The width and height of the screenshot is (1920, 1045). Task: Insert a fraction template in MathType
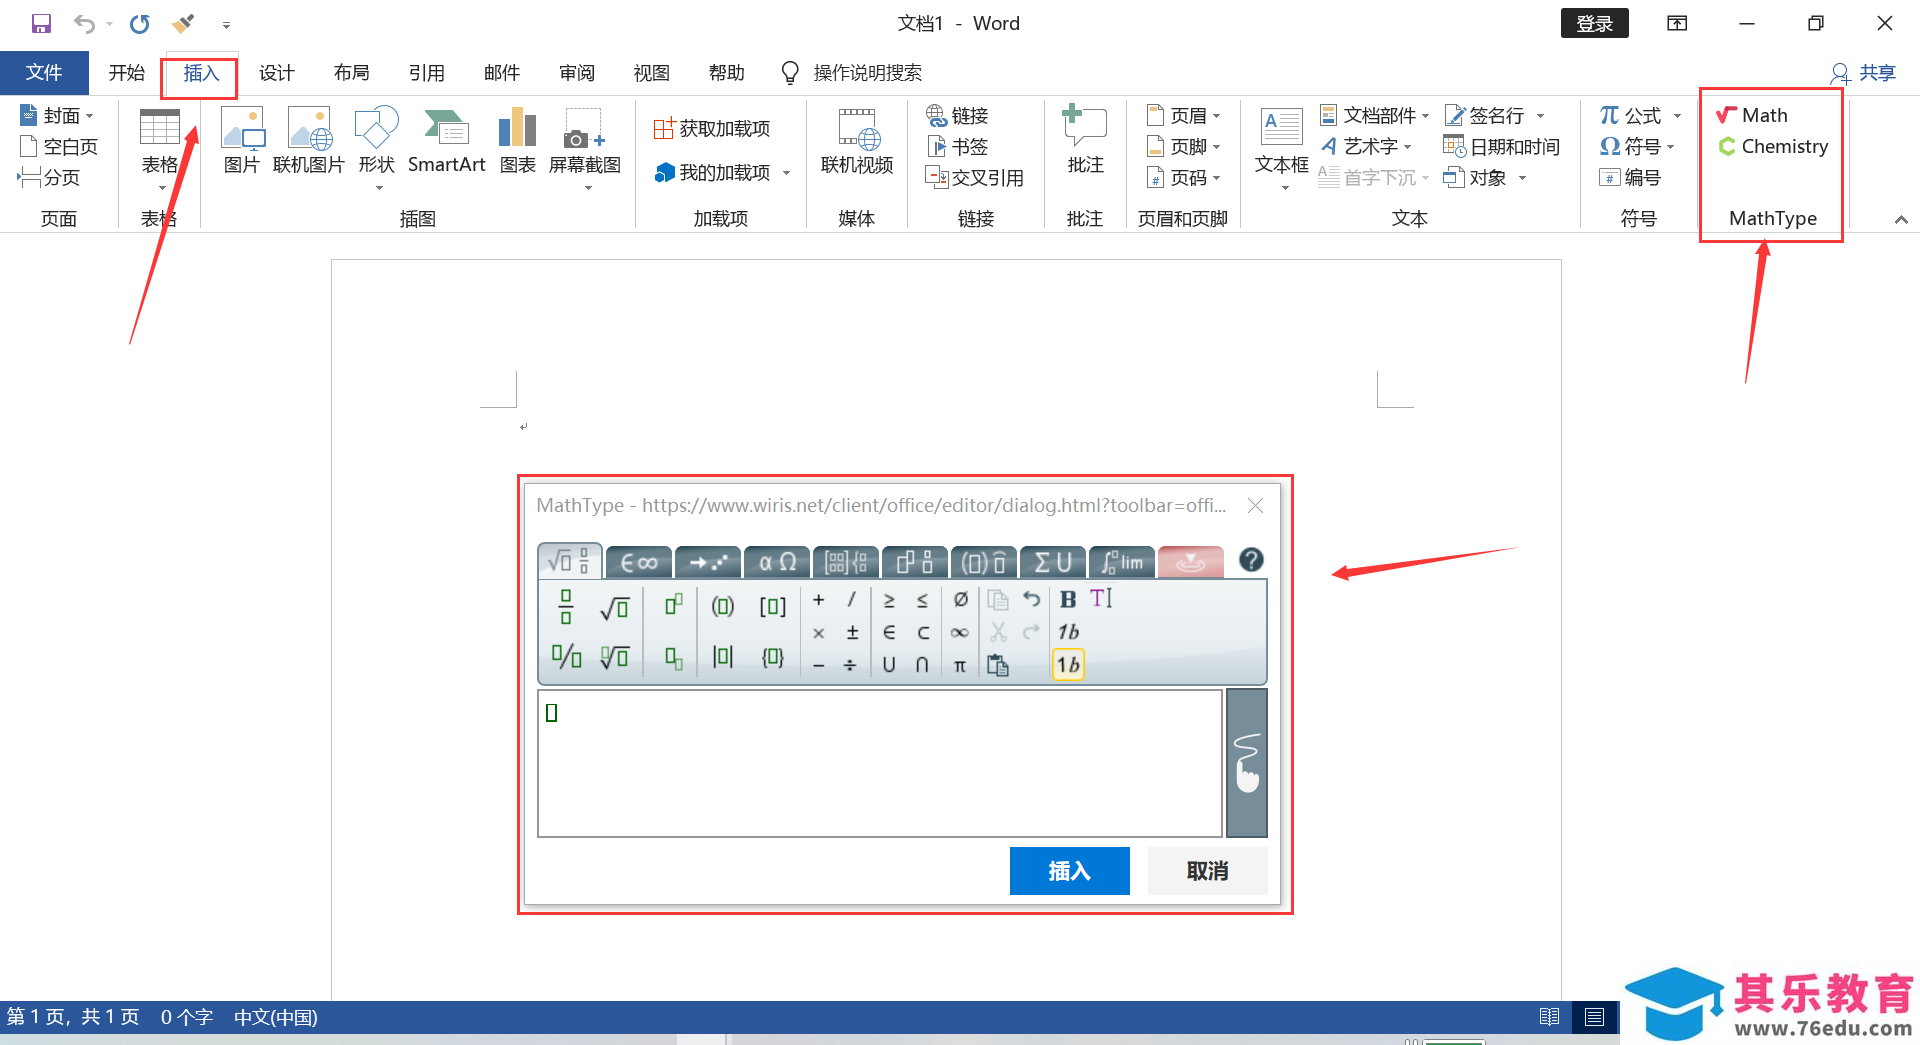click(566, 606)
